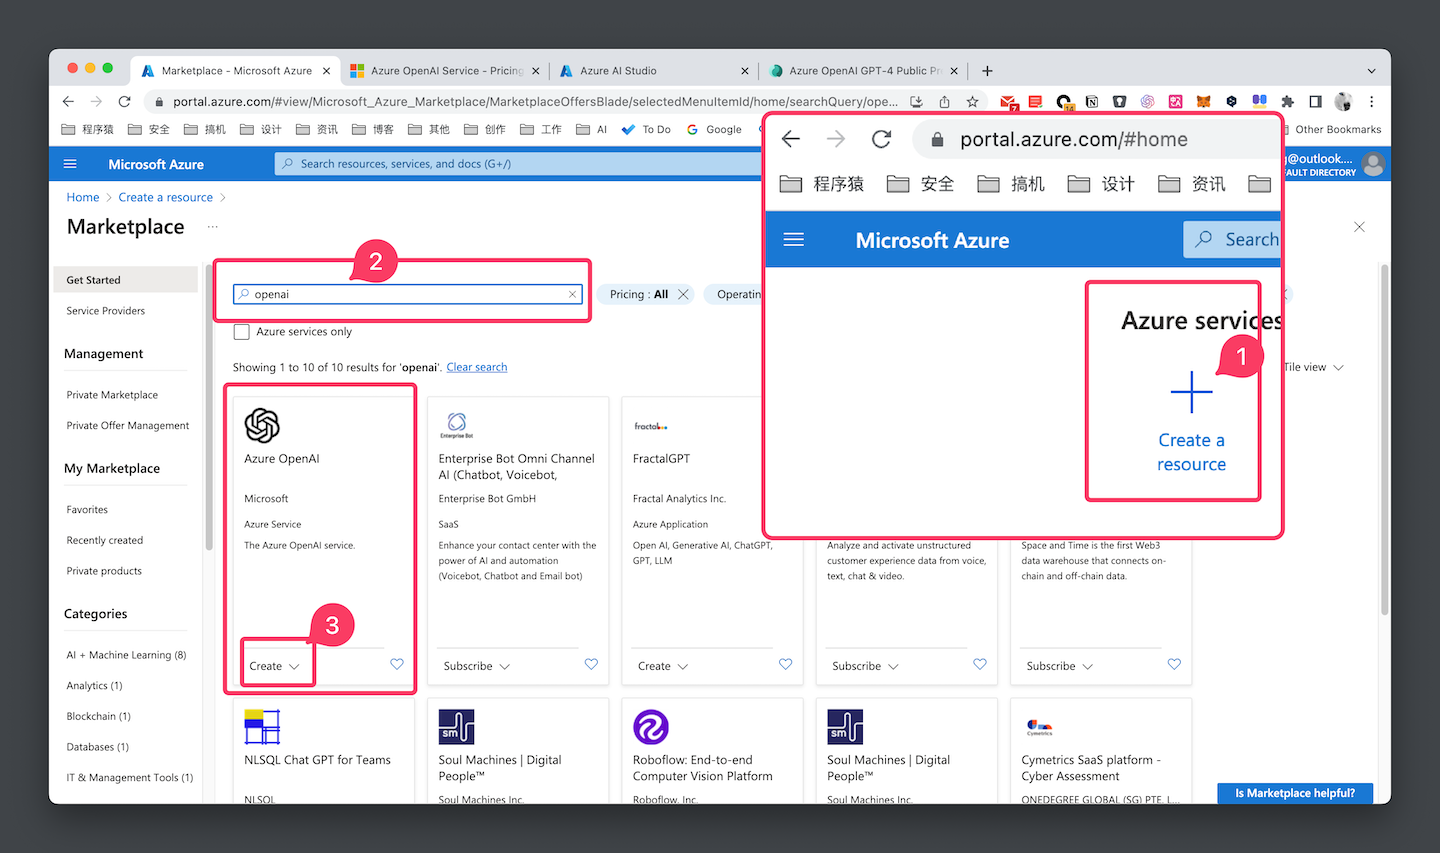1440x853 pixels.
Task: Switch to the Azure AI Studio tab
Action: [652, 71]
